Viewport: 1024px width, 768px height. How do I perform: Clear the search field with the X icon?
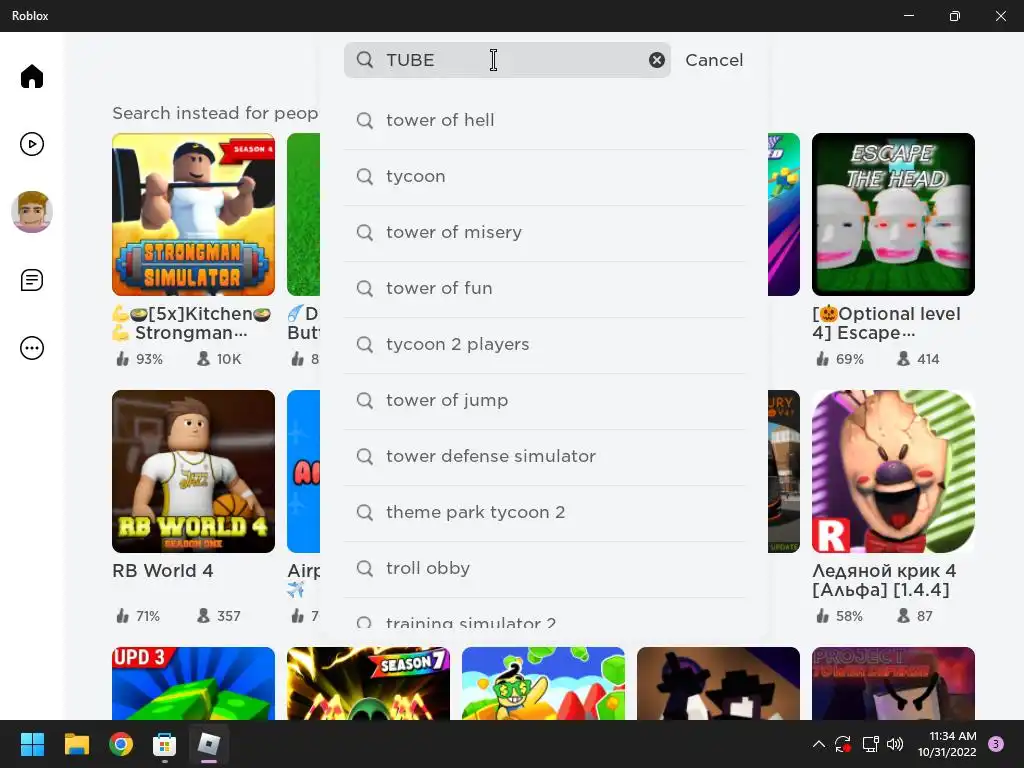click(x=656, y=60)
